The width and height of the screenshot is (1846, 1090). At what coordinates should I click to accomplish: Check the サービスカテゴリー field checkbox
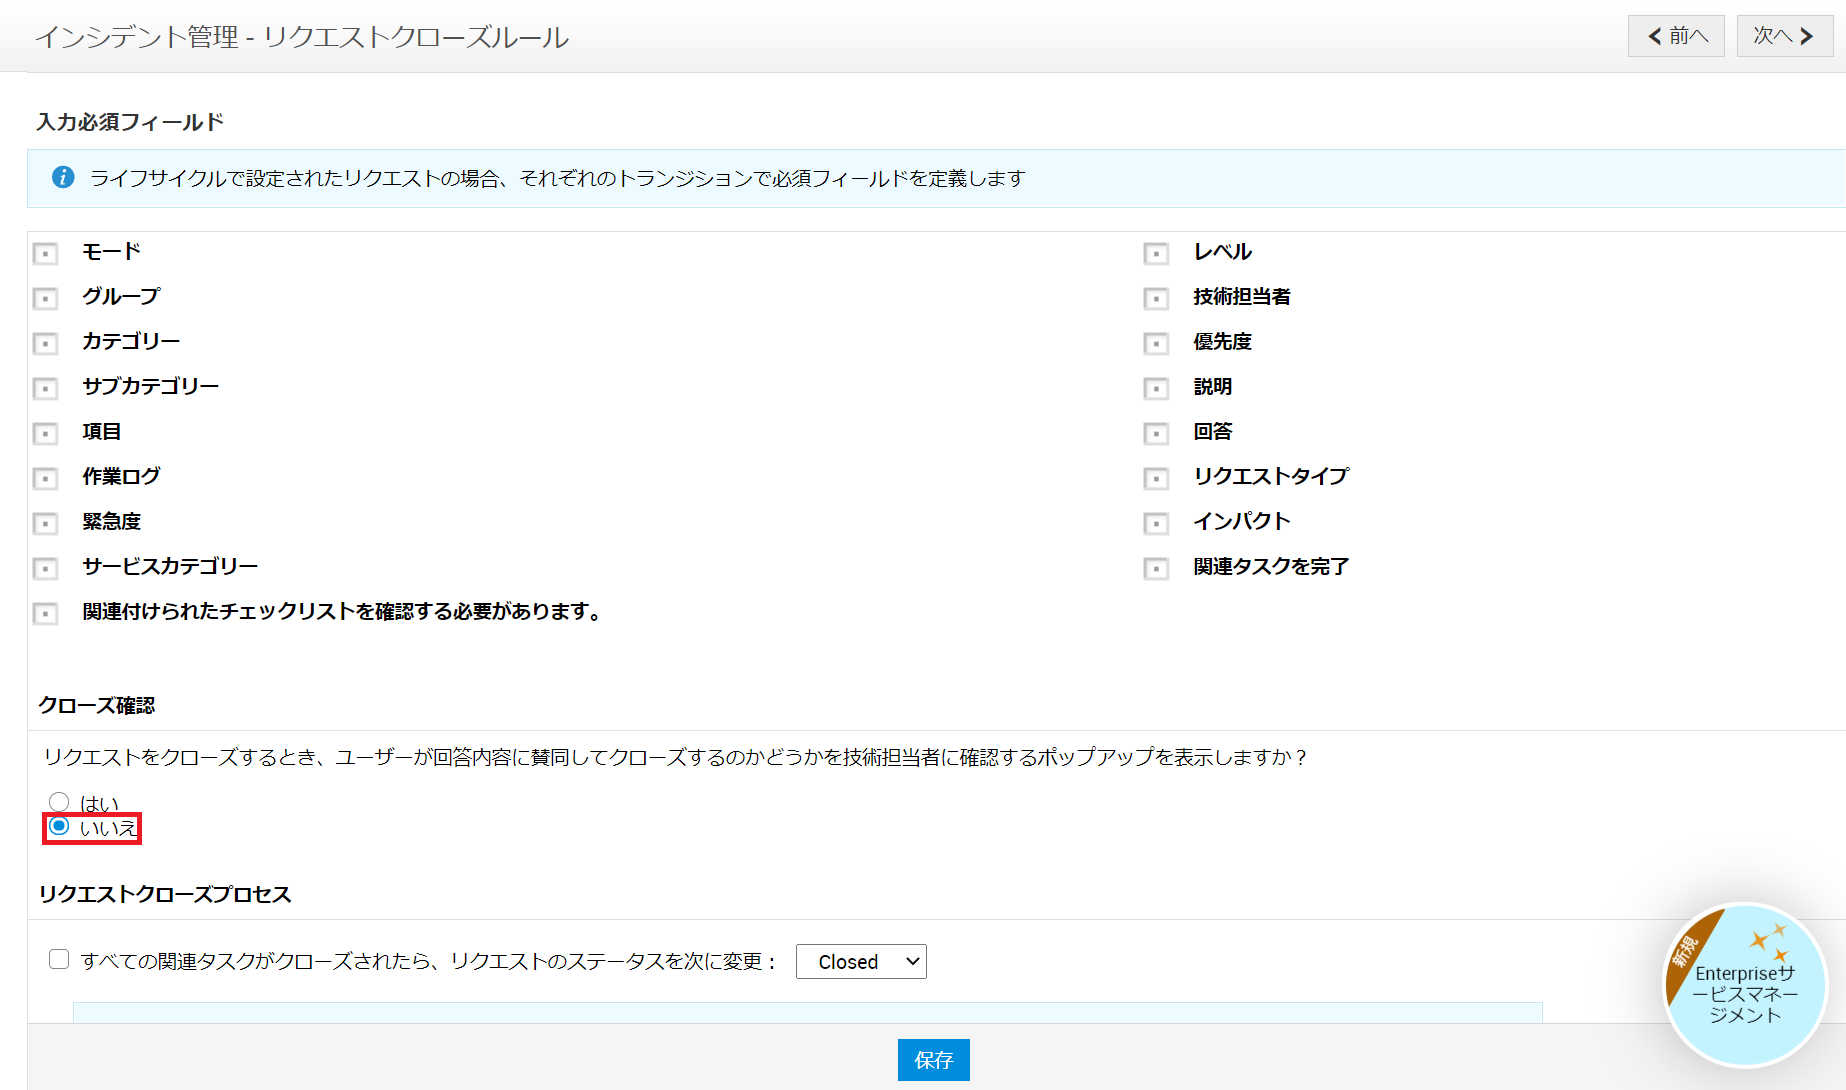pos(46,568)
